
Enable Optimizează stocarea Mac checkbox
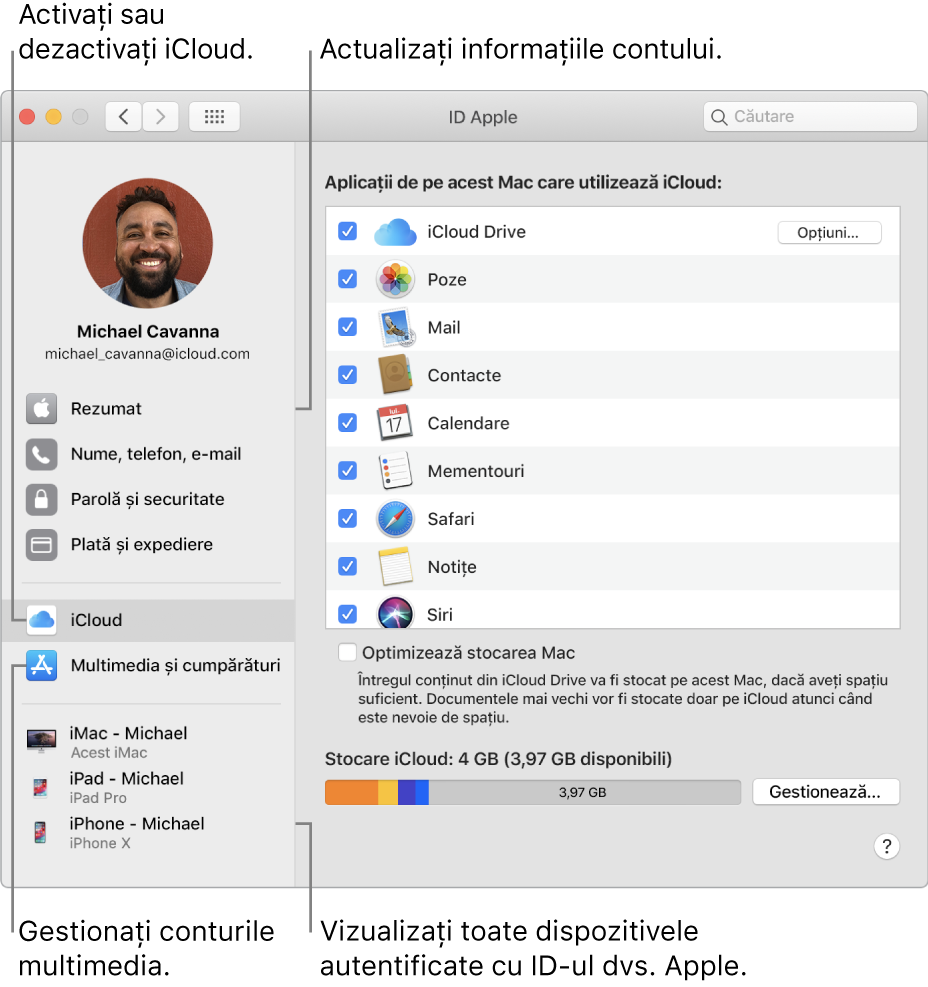(348, 652)
